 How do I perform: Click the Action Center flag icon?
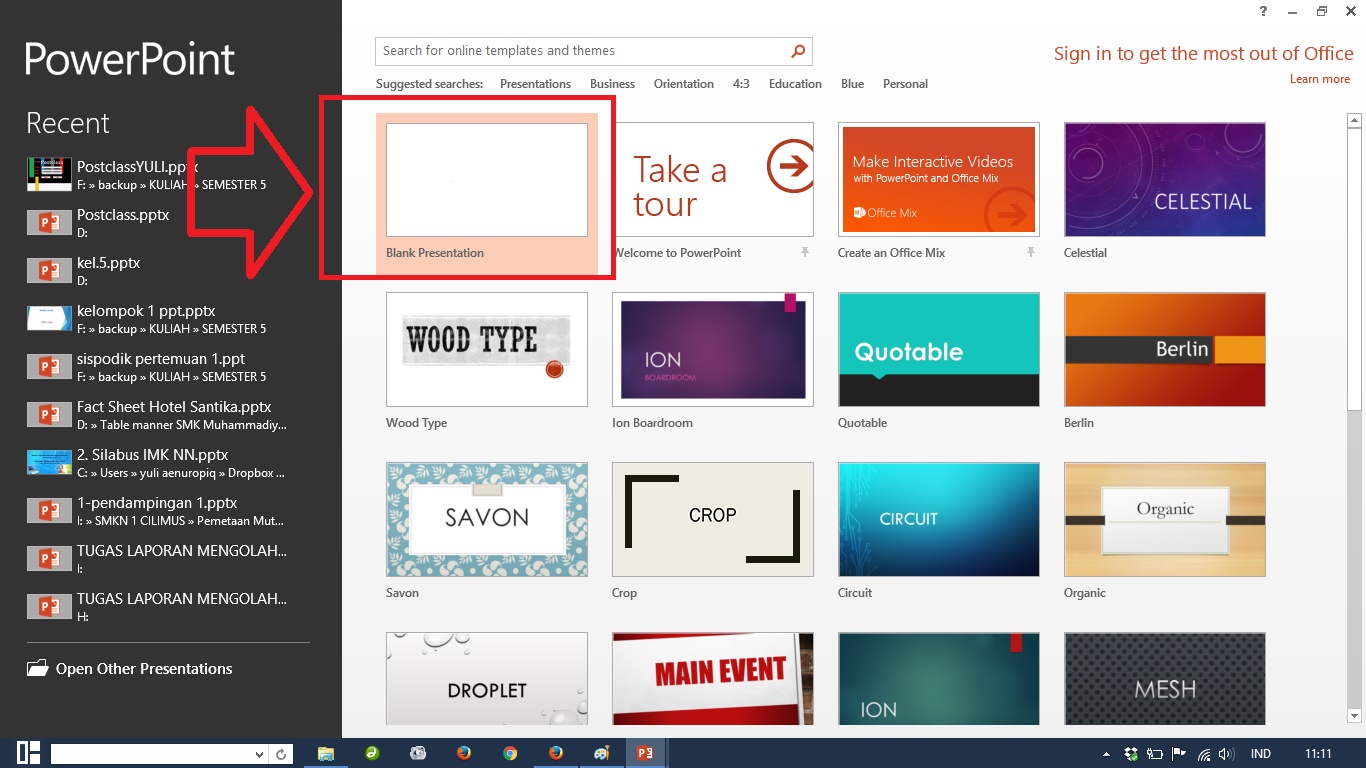[x=1179, y=754]
